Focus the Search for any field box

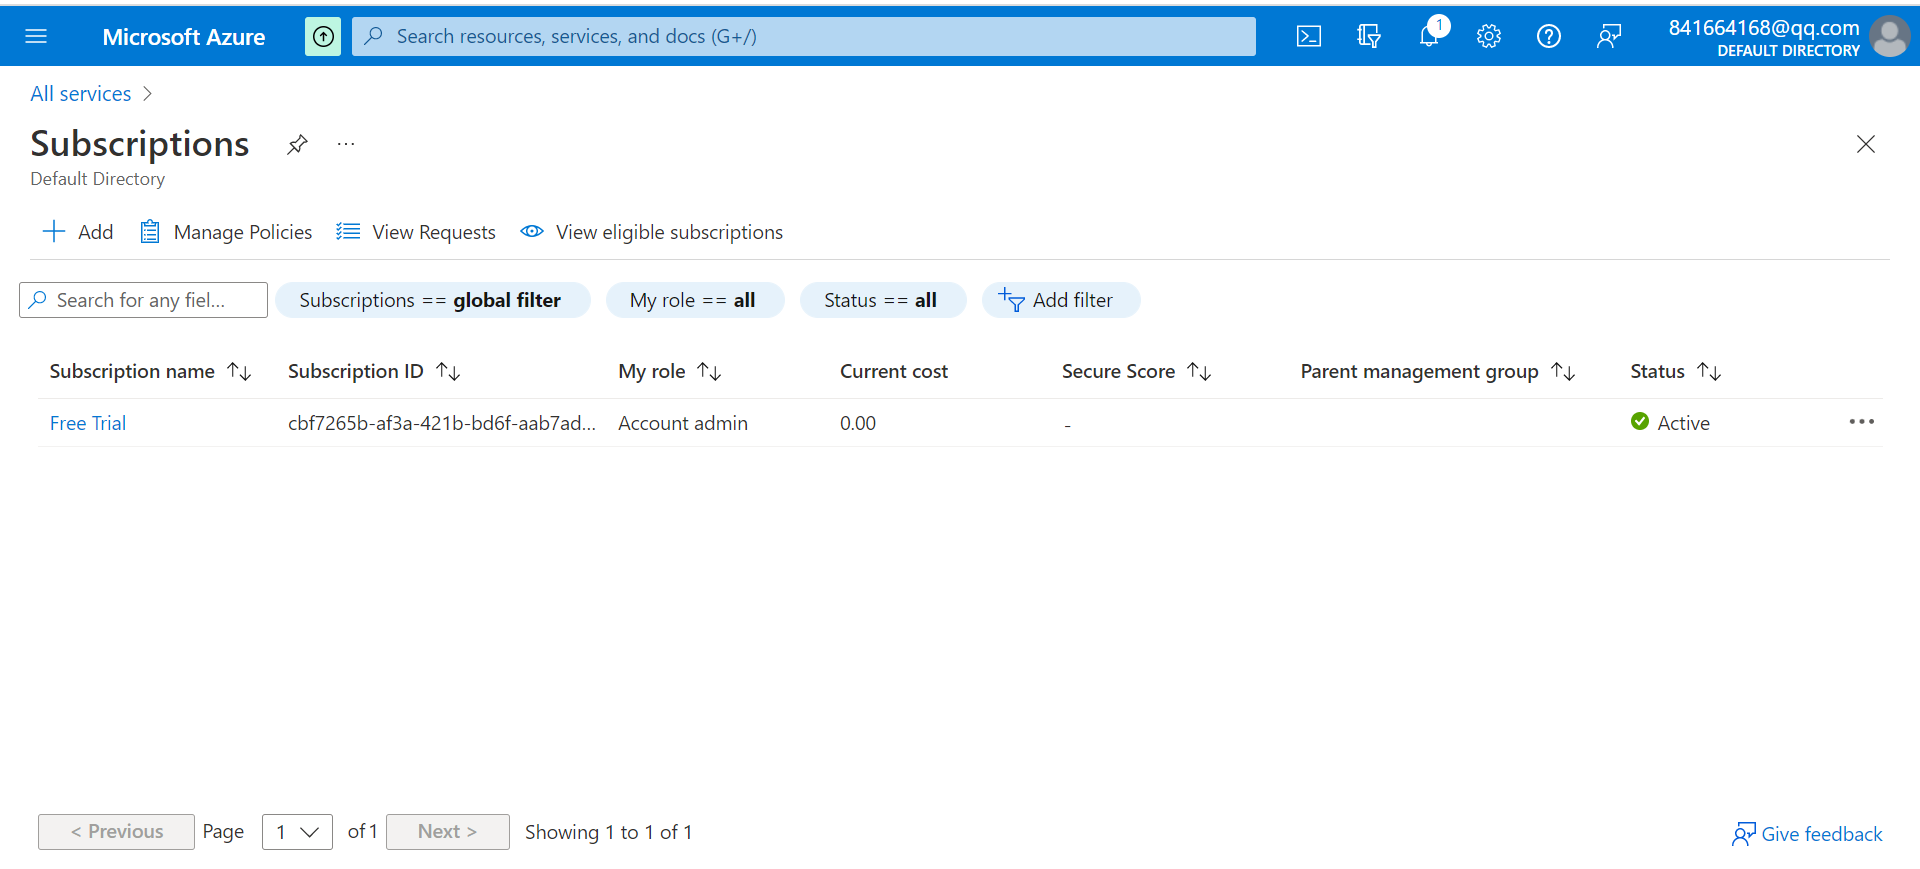(143, 300)
